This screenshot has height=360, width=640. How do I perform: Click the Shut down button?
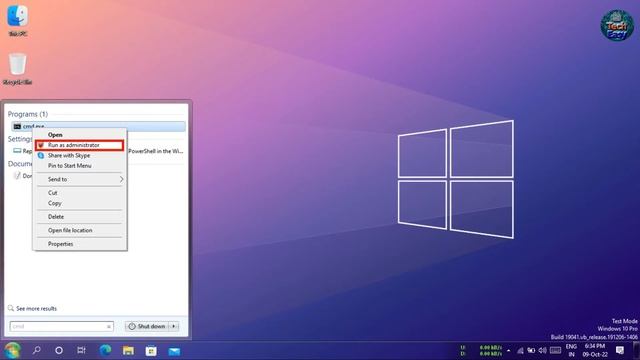147,327
